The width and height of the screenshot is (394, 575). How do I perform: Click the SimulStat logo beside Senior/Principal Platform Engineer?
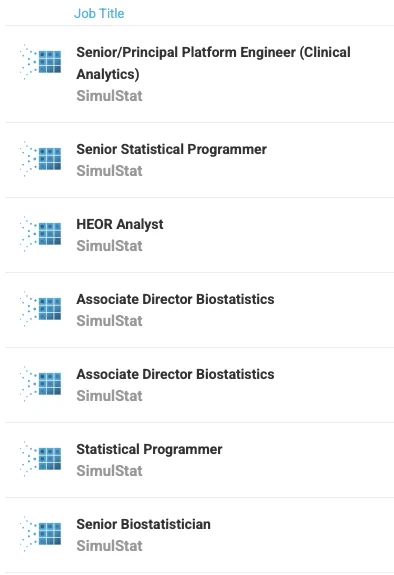pos(41,62)
